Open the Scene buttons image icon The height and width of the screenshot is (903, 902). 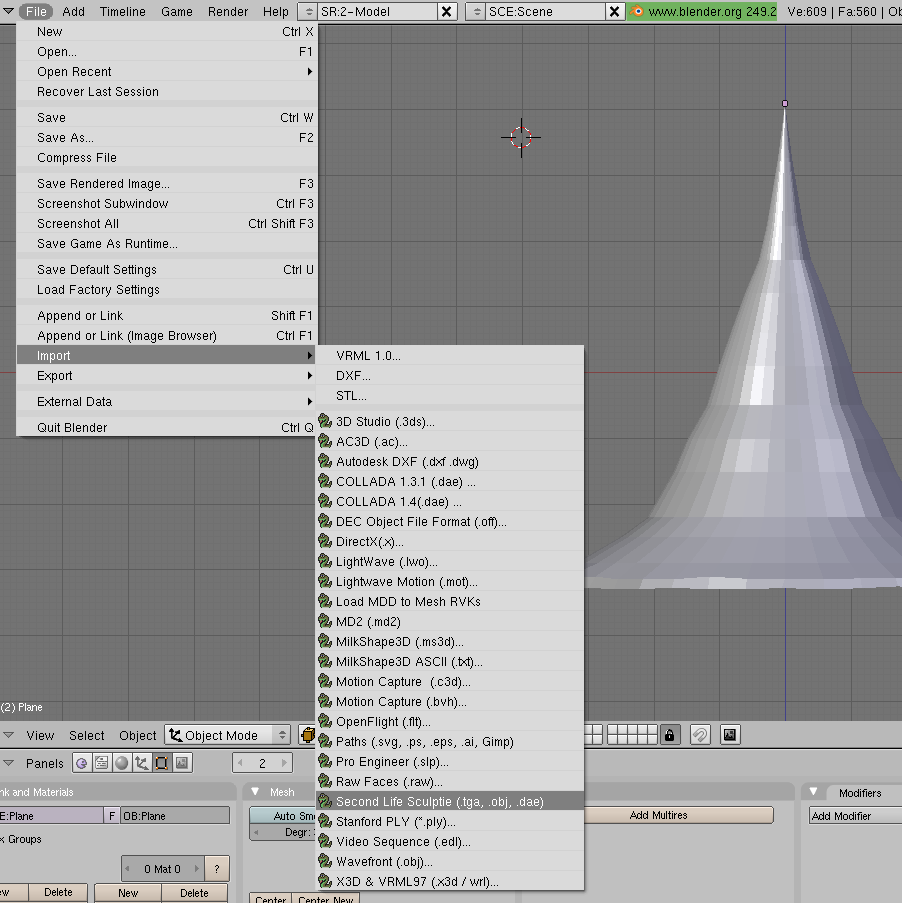(182, 763)
